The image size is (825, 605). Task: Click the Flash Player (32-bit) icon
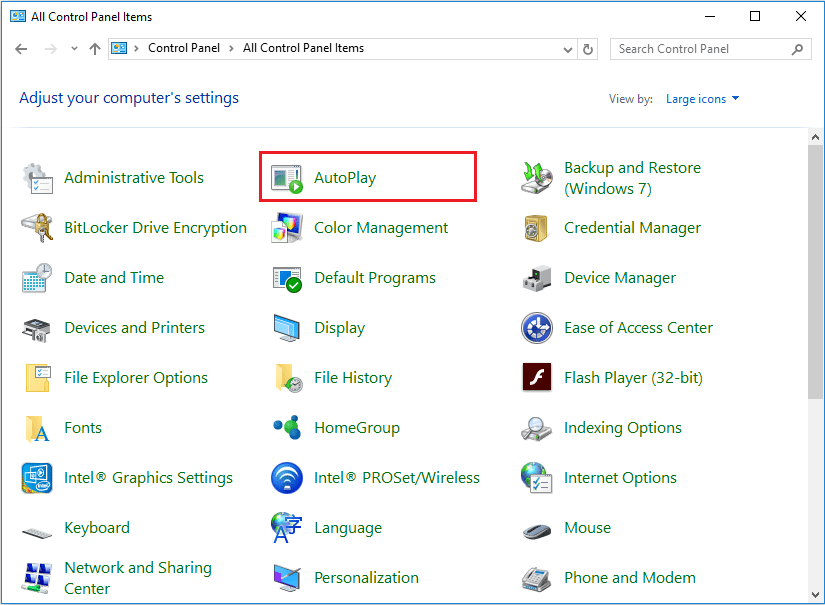point(537,378)
